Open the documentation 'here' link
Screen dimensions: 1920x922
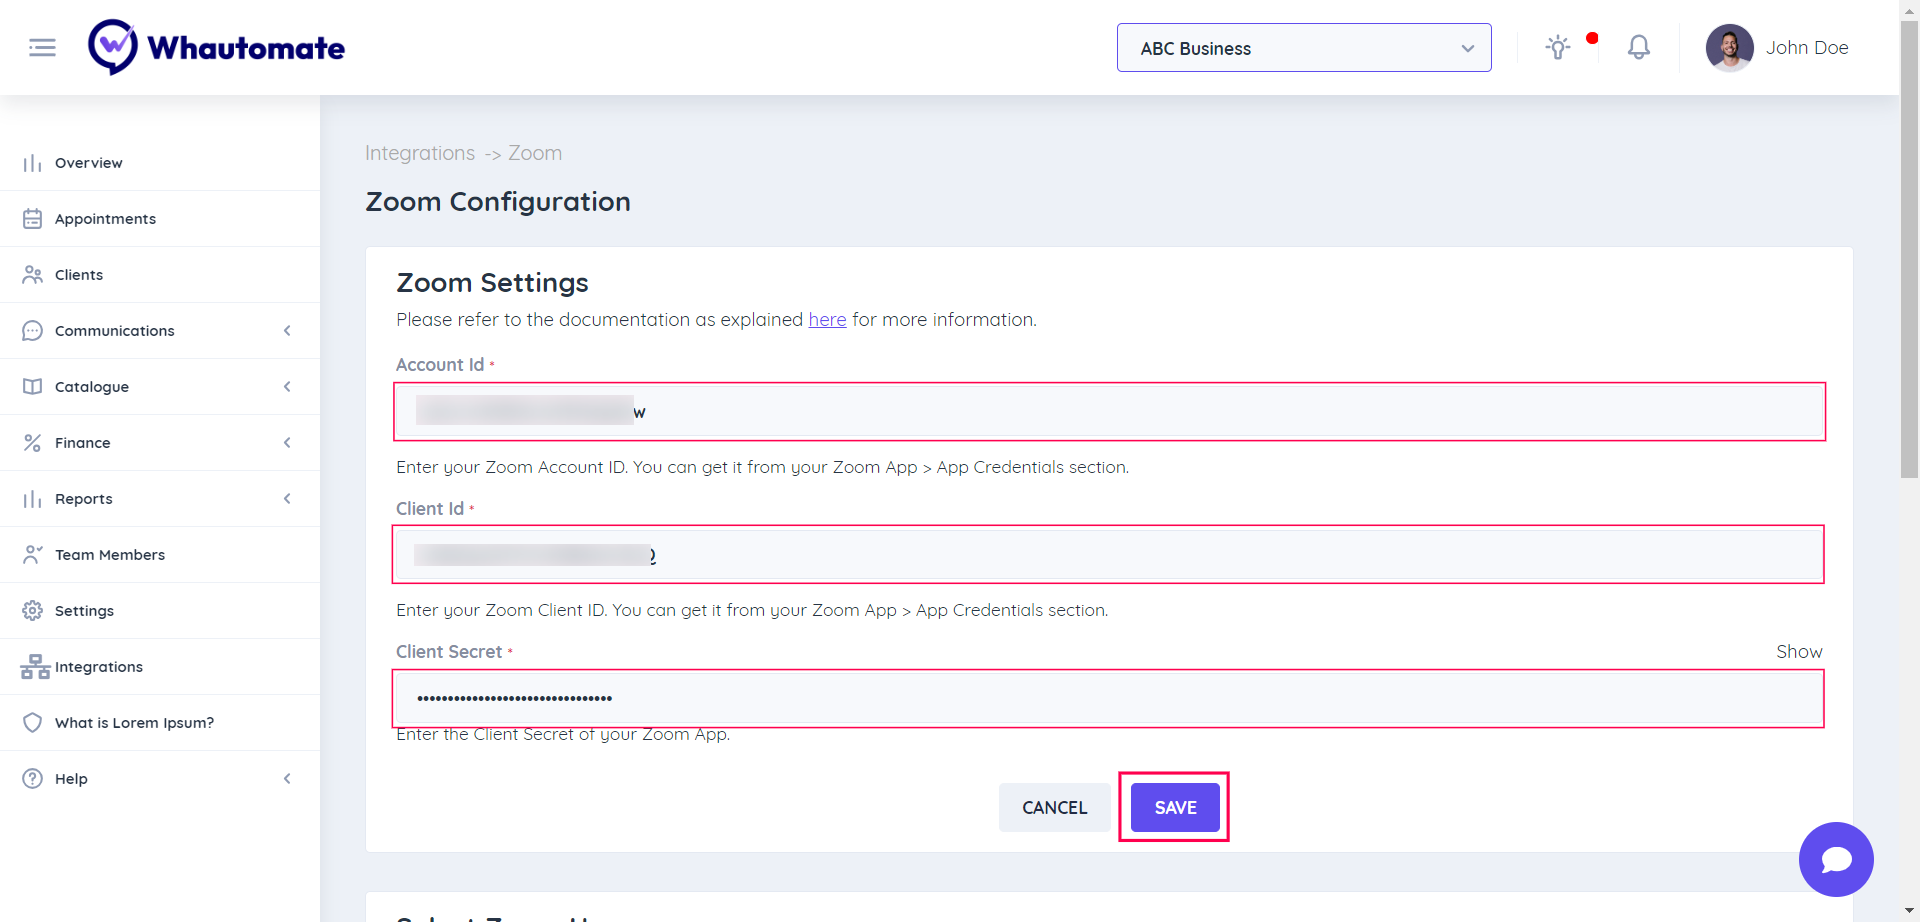tap(827, 320)
